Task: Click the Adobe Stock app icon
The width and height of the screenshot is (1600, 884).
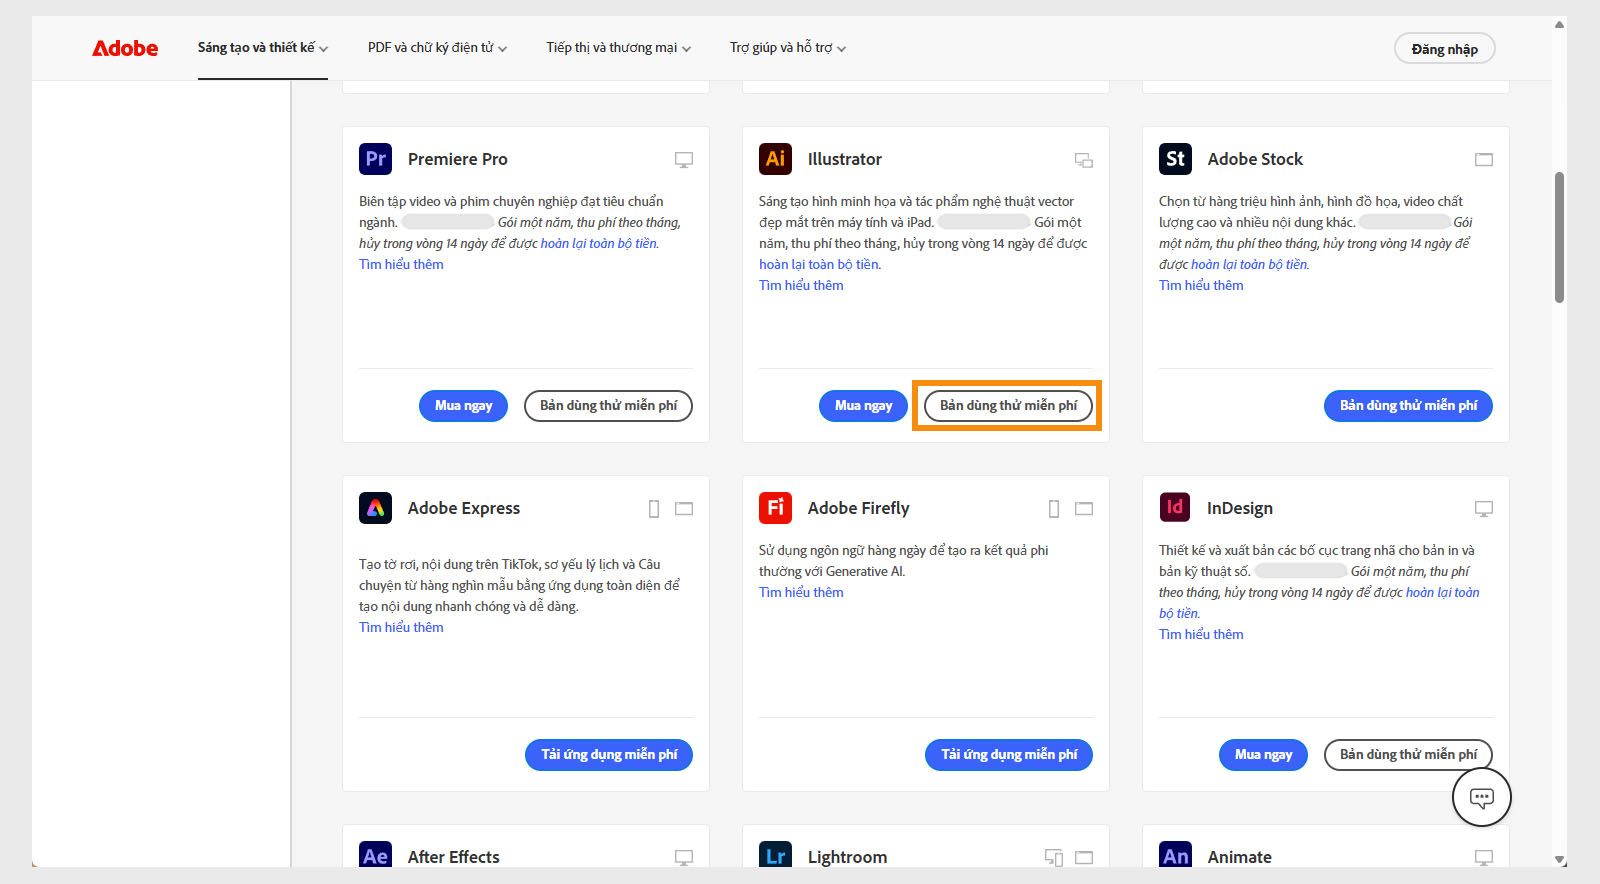Action: click(1175, 159)
